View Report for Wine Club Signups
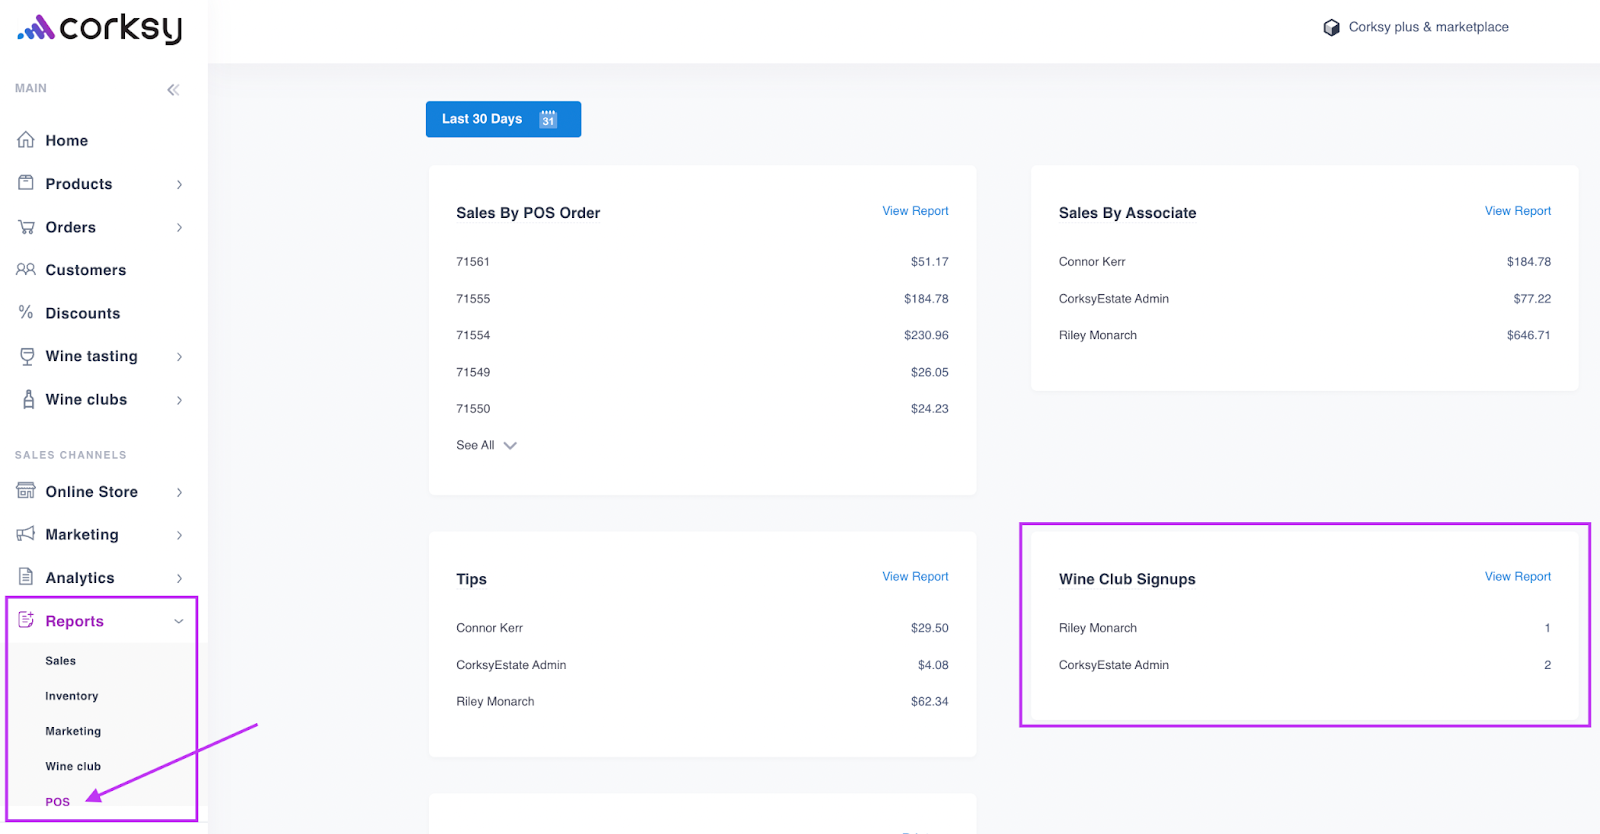Screen dimensions: 1600x834 click(1517, 577)
